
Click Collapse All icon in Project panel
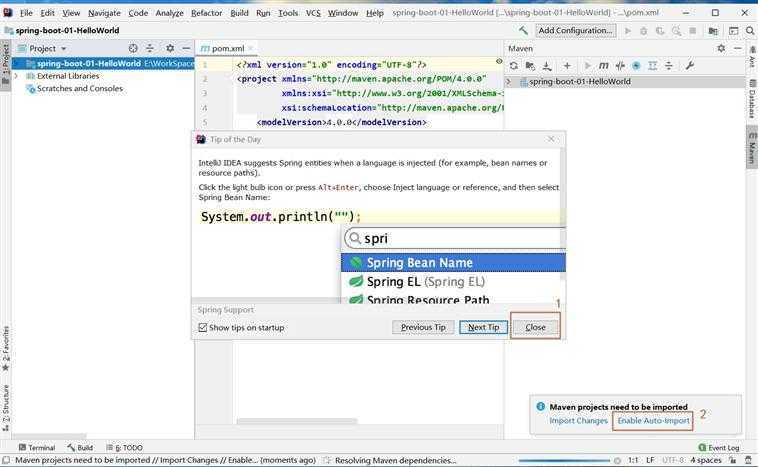tap(150, 48)
